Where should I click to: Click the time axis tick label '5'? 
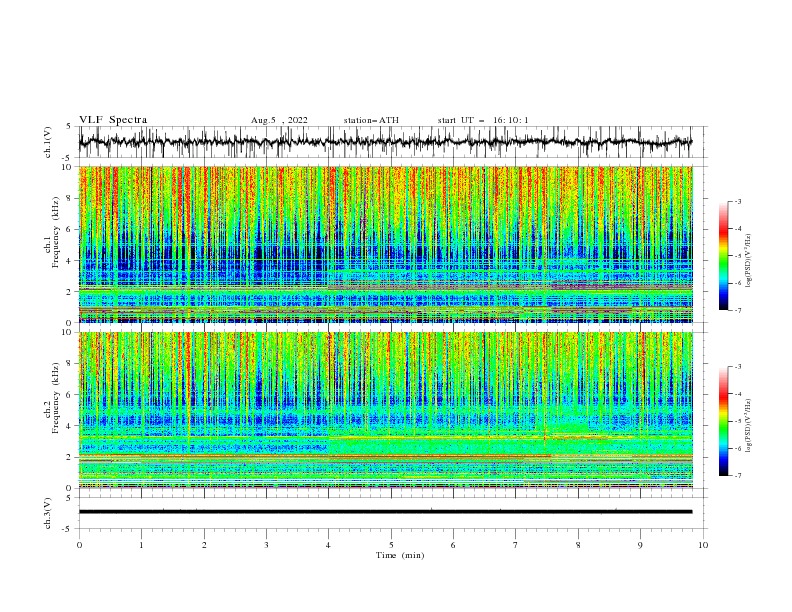click(391, 545)
